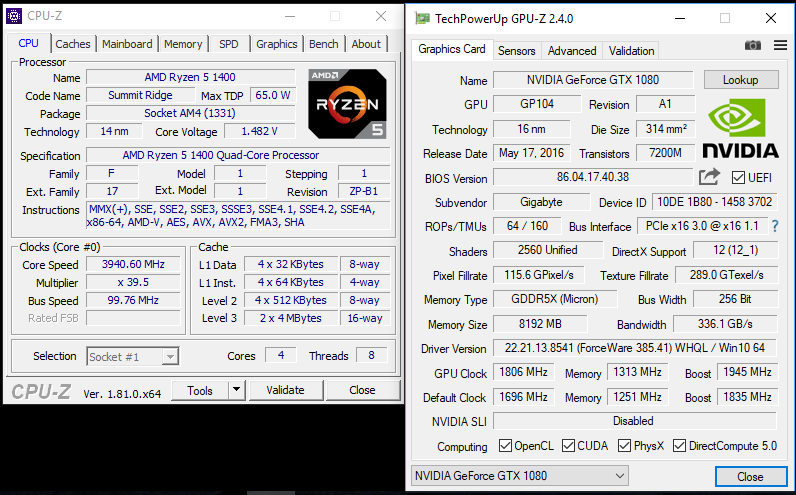The width and height of the screenshot is (796, 495).
Task: Click the Revision value ZP-B1
Action: (364, 191)
